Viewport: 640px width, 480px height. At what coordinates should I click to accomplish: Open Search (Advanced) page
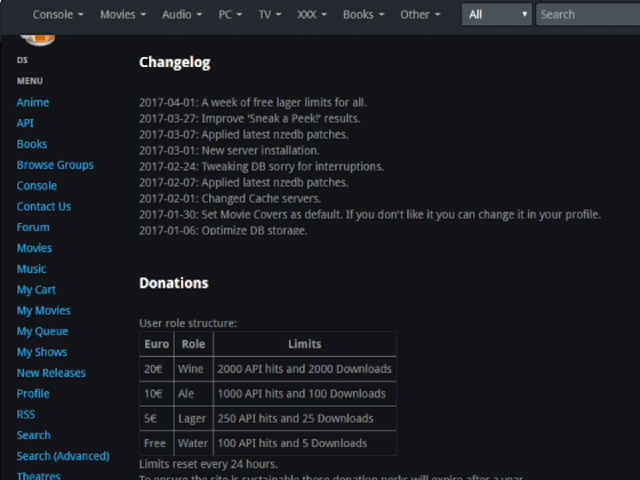(x=63, y=456)
